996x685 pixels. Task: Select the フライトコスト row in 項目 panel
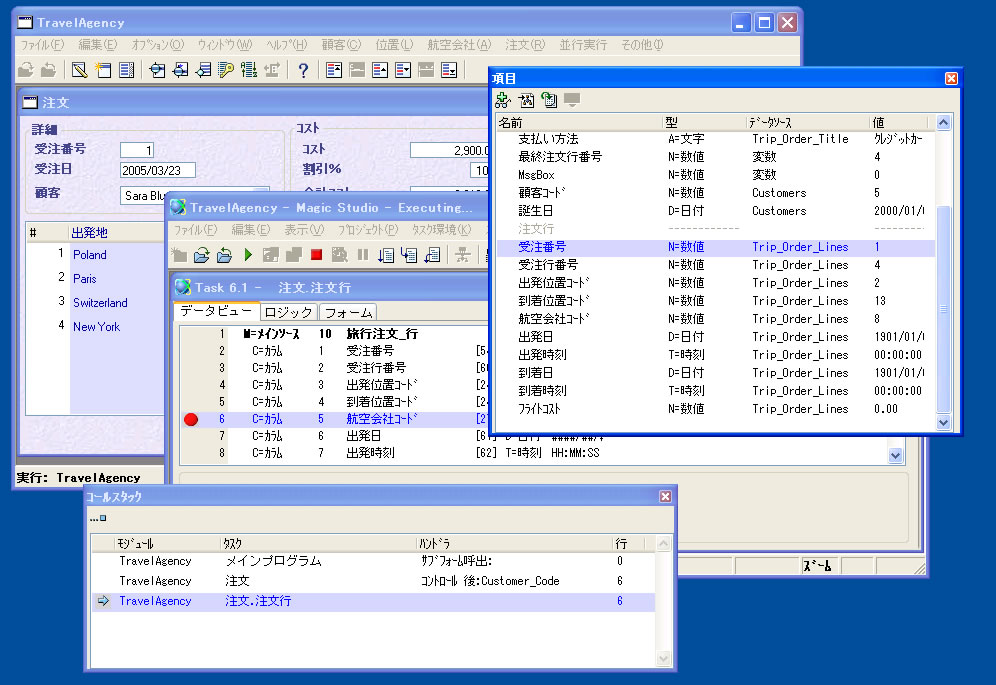716,409
